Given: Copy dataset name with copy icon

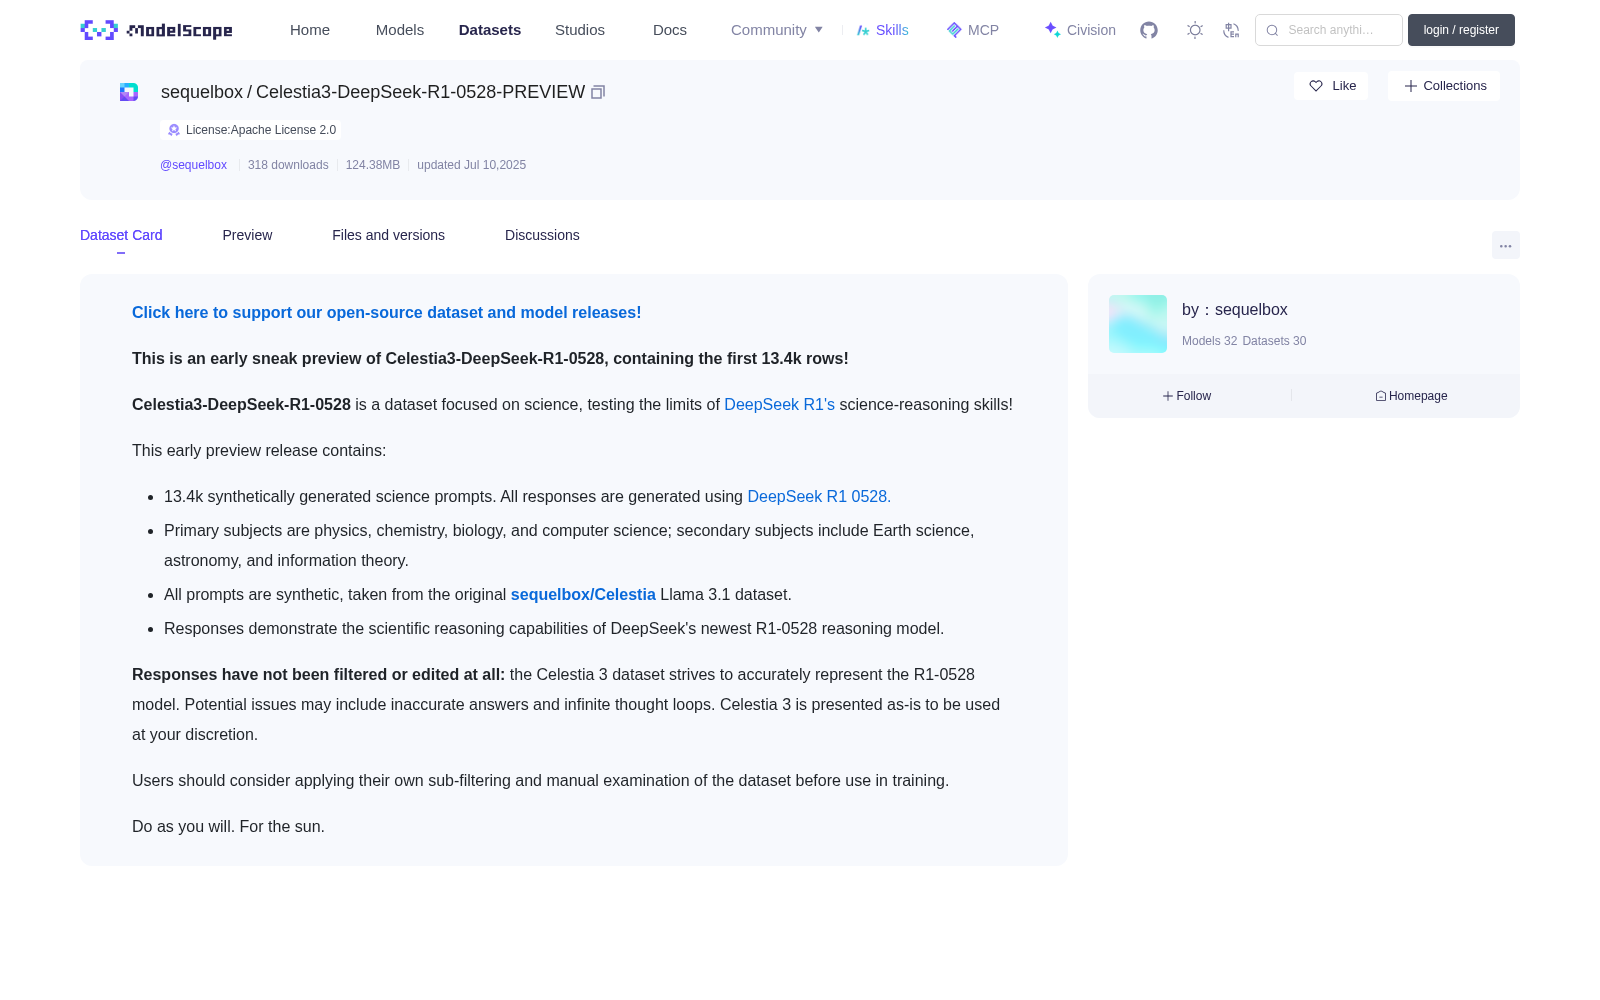Looking at the screenshot, I should (x=598, y=92).
